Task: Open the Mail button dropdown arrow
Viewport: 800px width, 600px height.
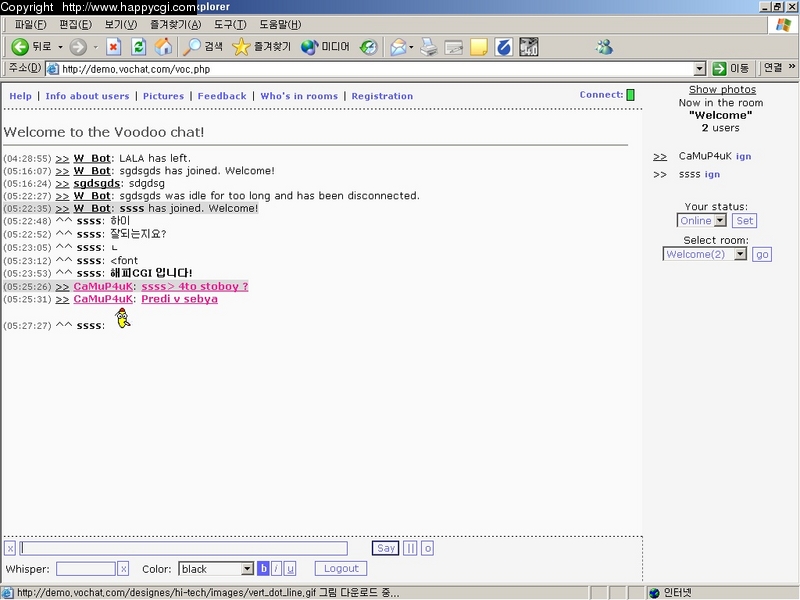Action: pos(411,47)
